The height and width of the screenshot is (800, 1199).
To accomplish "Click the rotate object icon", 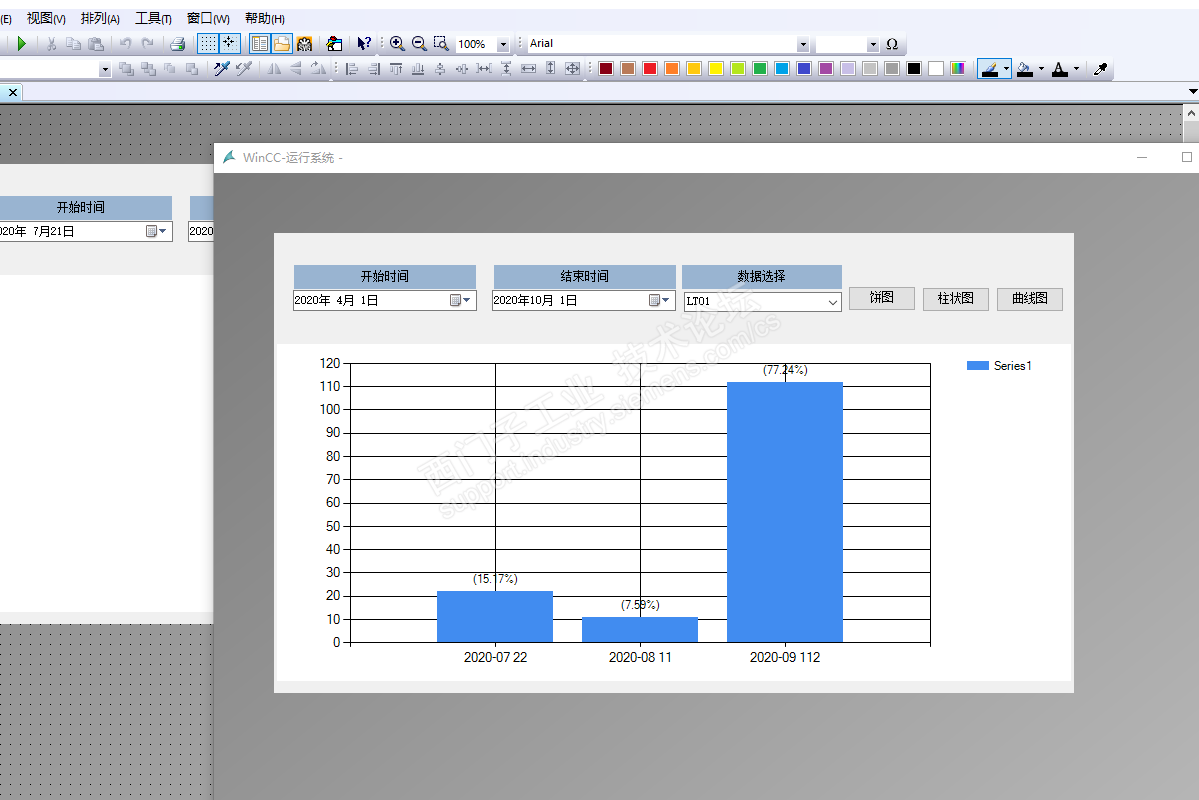I will tap(318, 69).
